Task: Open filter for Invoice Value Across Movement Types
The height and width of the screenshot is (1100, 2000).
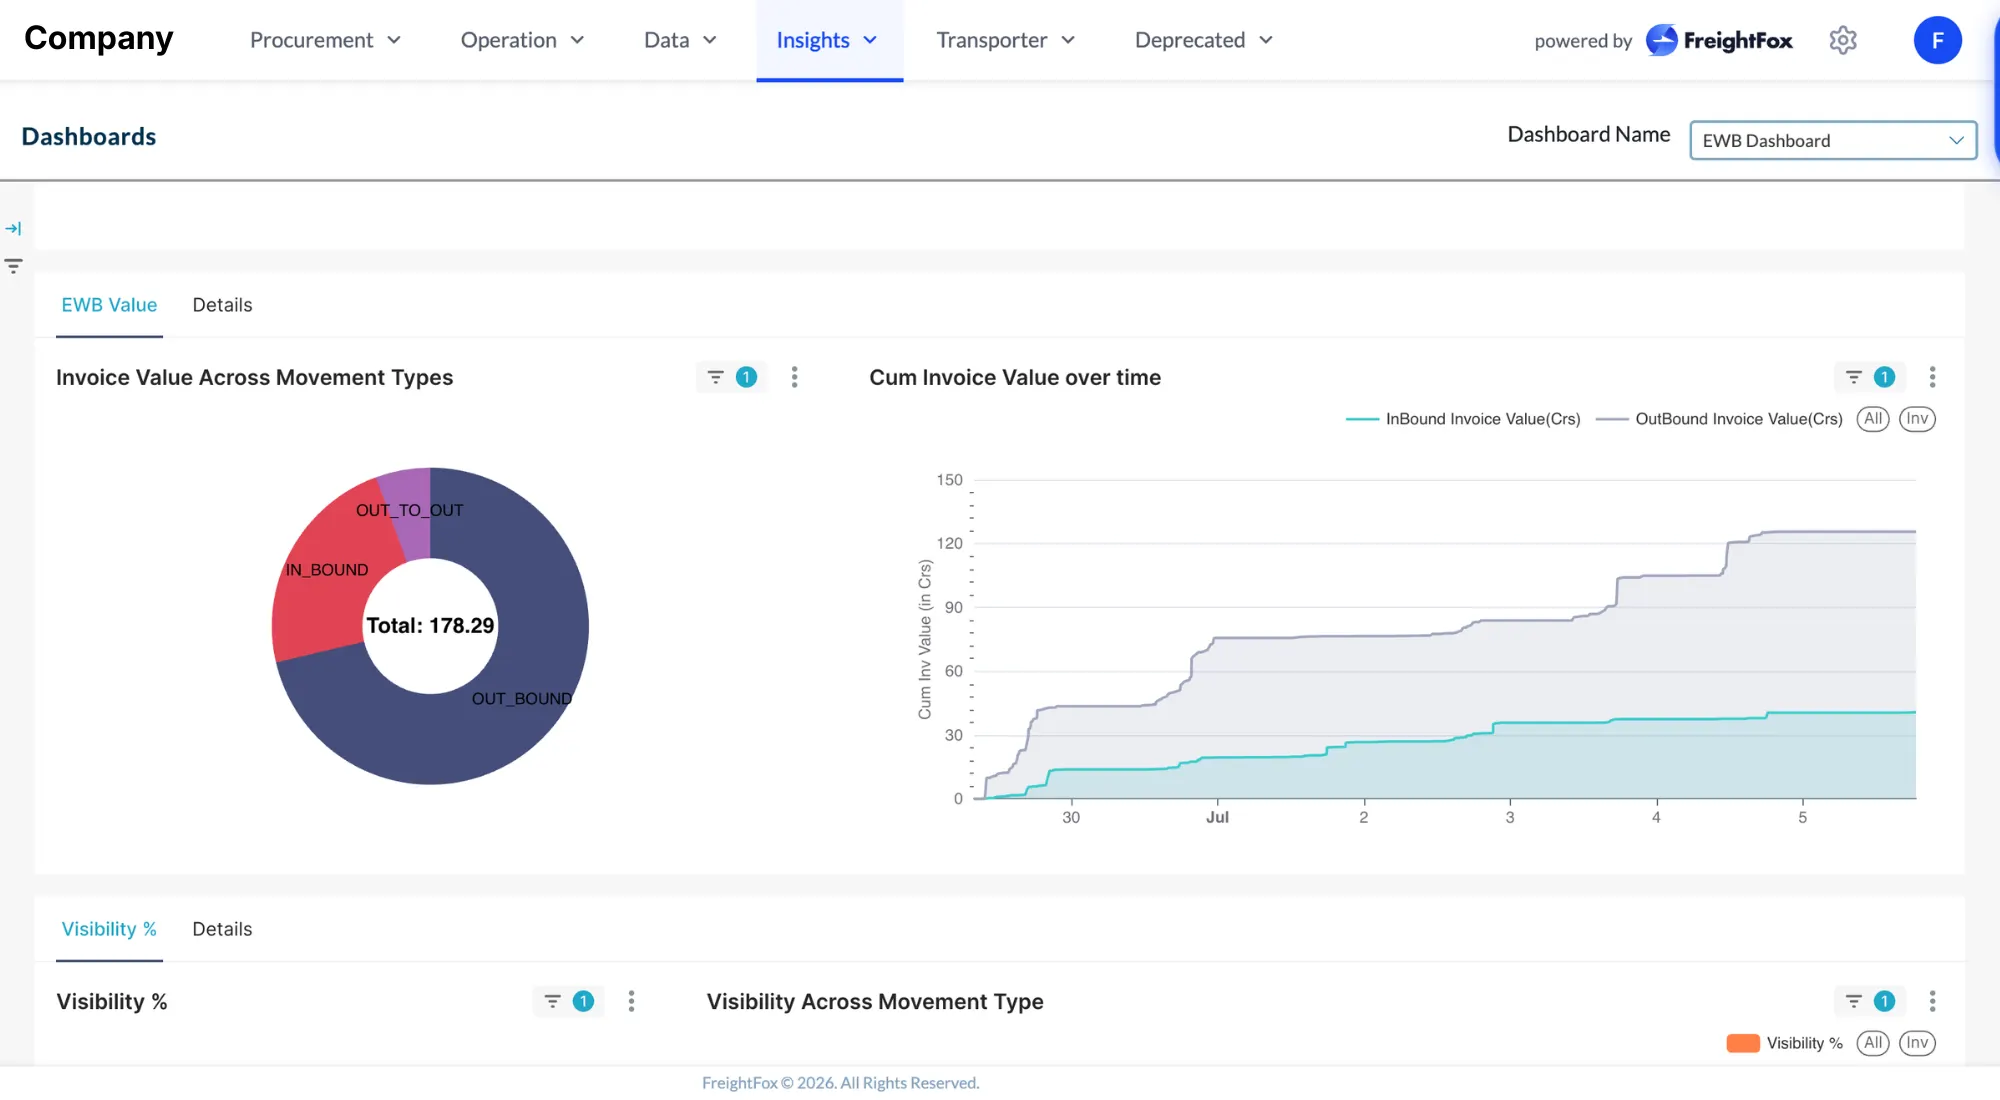Action: tap(731, 377)
